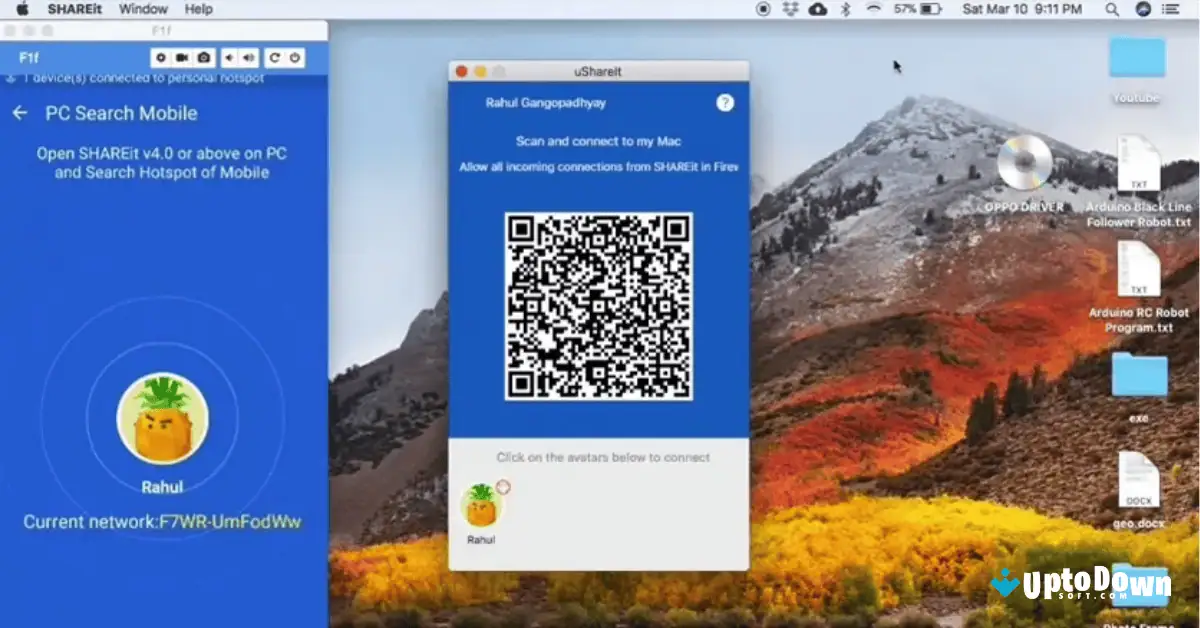Go back using the PC Search Mobile arrow
The width and height of the screenshot is (1200, 628).
pyautogui.click(x=21, y=113)
